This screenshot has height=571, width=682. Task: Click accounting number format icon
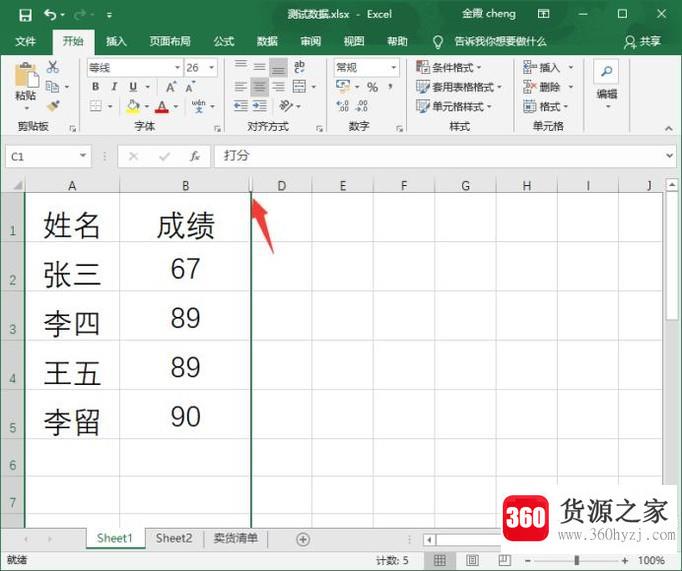343,86
